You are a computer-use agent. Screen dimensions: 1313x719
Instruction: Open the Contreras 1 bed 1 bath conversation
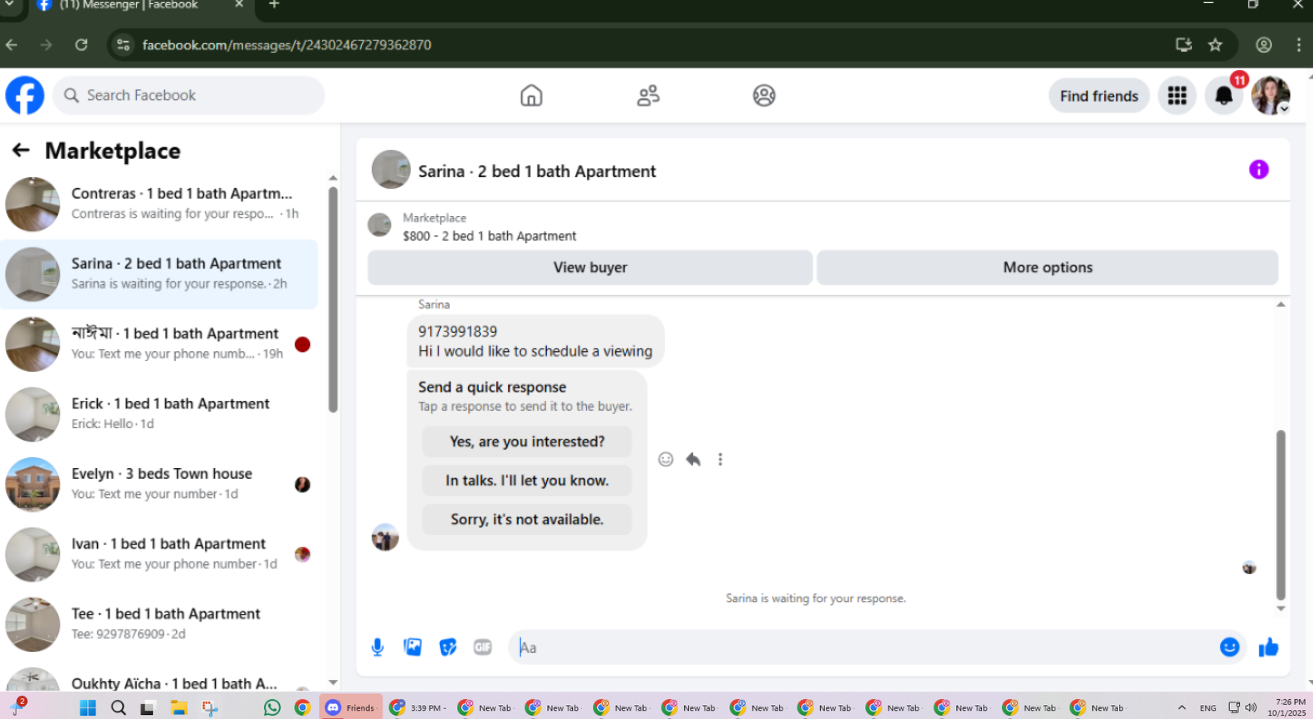pyautogui.click(x=160, y=203)
